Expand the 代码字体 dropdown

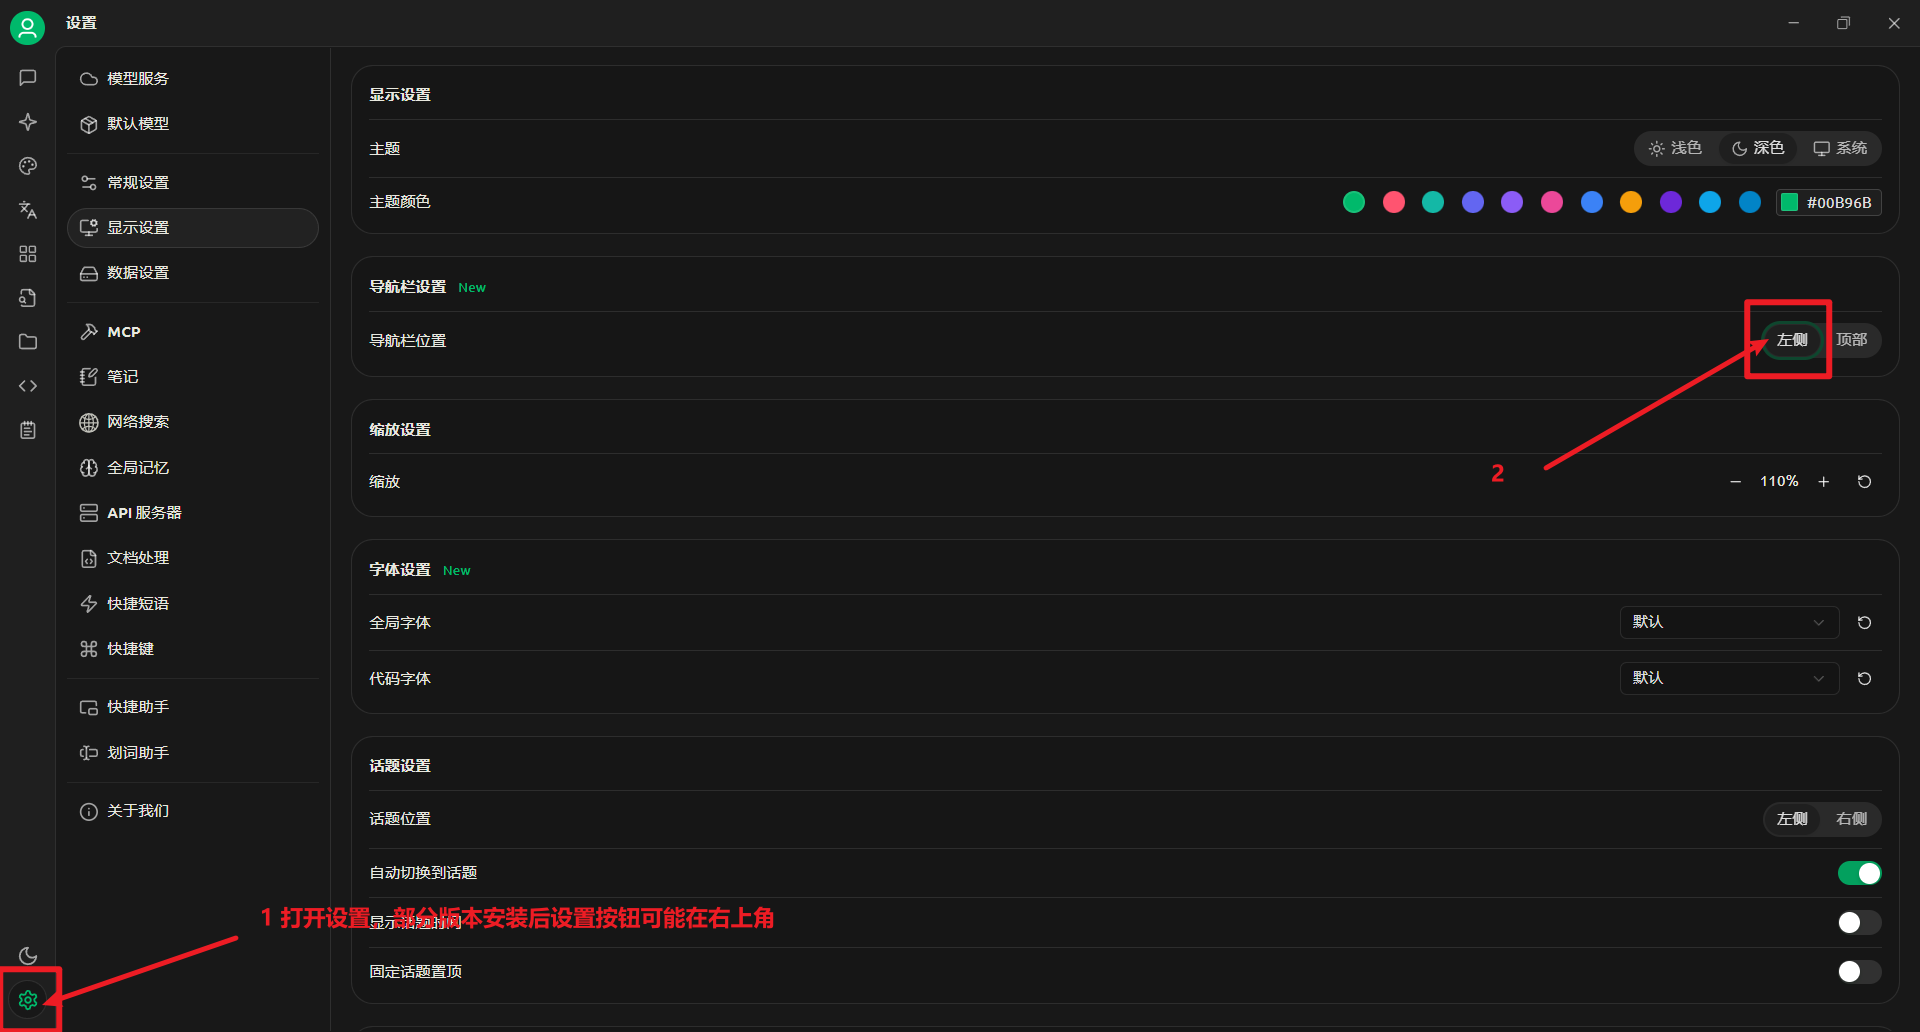click(1728, 678)
